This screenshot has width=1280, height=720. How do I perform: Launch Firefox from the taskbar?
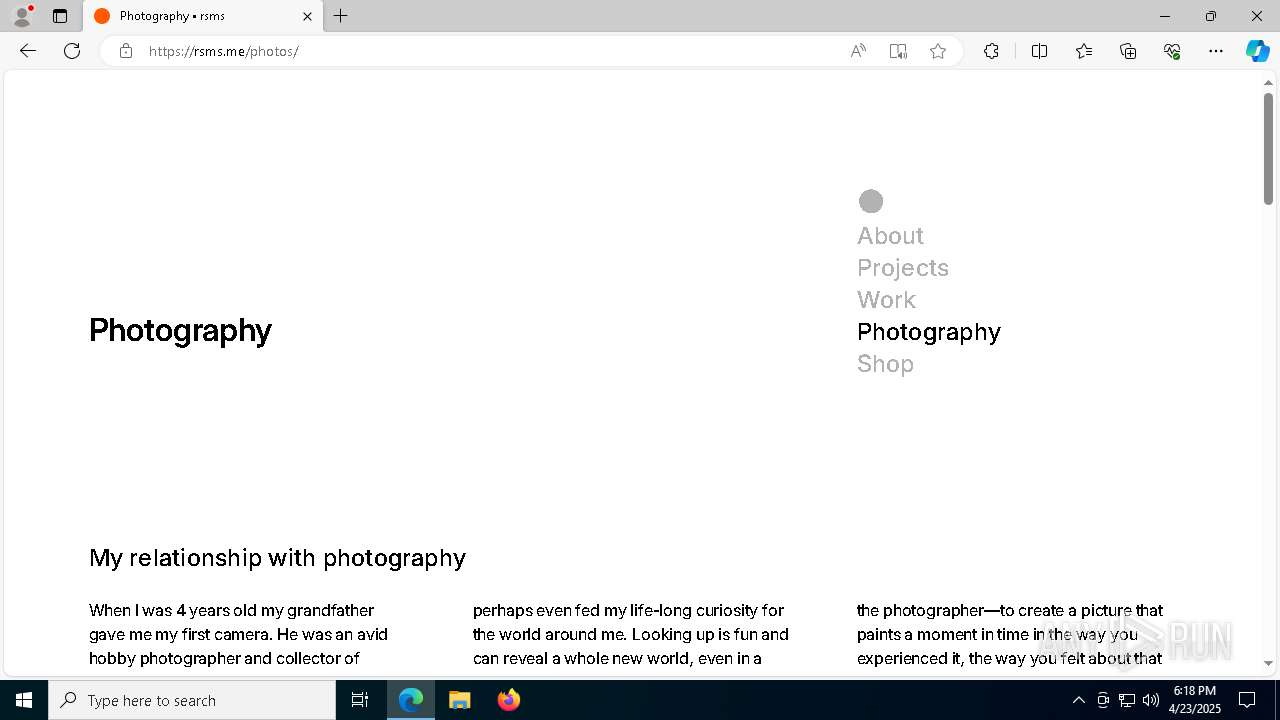click(x=508, y=700)
